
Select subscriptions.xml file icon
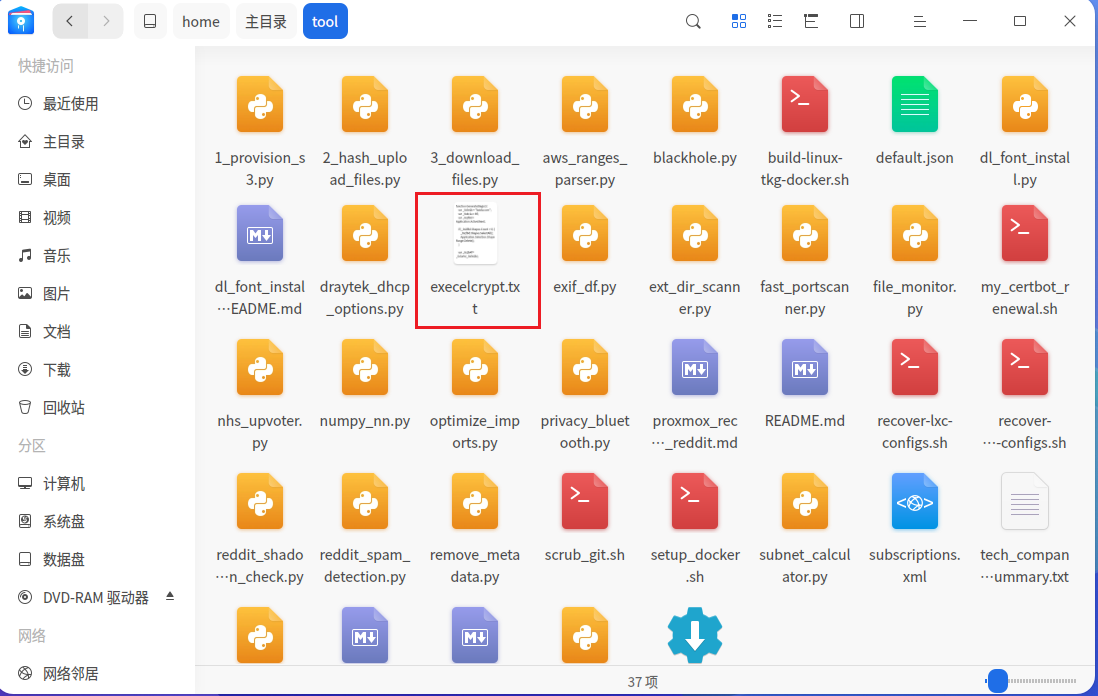915,501
